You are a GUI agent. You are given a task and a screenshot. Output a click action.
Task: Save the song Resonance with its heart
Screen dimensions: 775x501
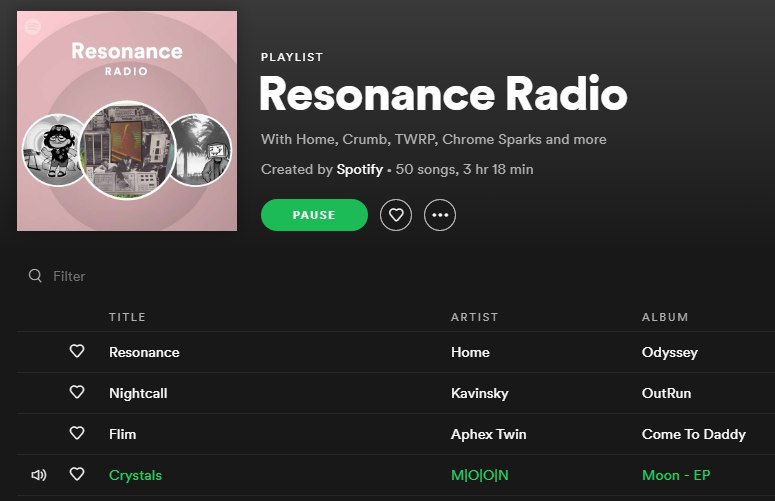(x=77, y=351)
